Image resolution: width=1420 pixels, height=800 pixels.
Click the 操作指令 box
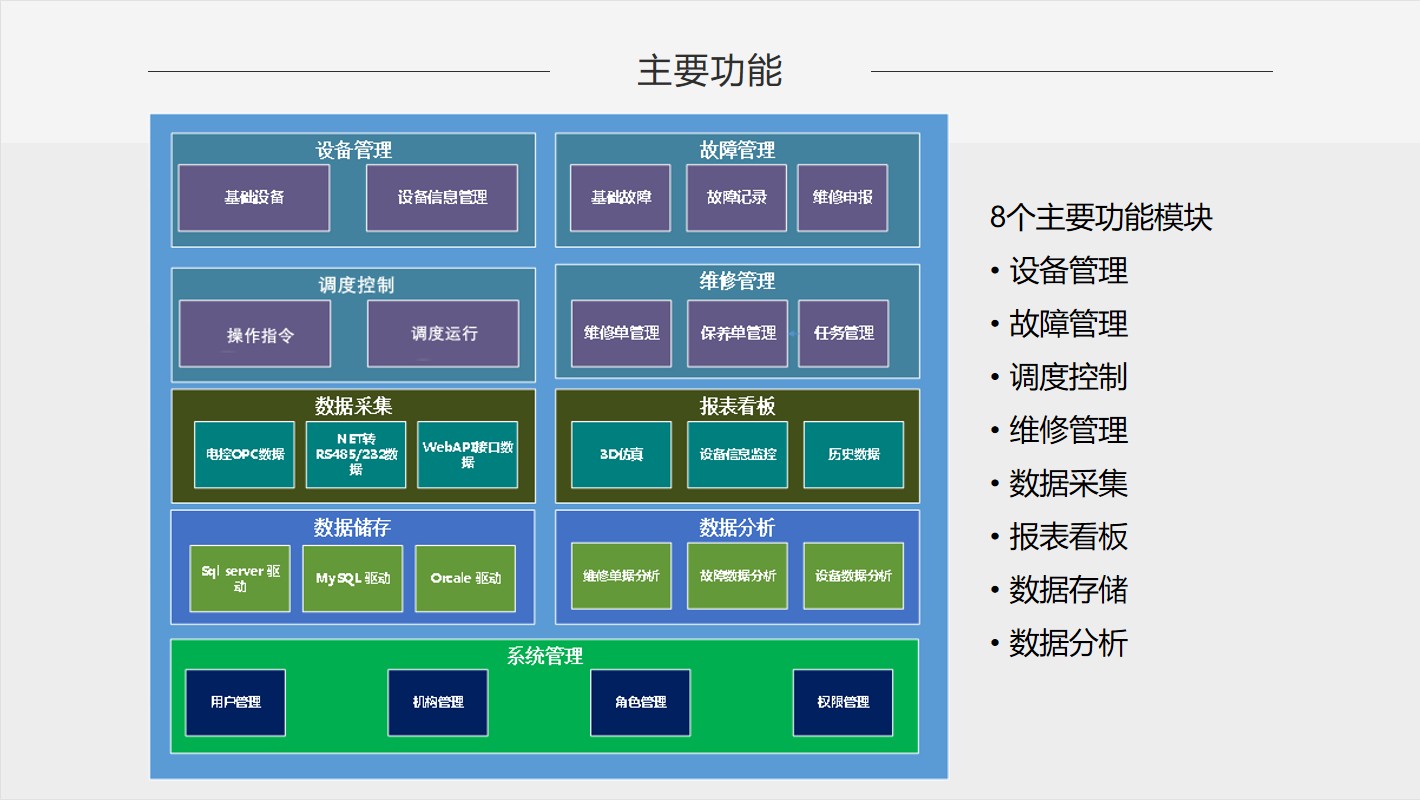pyautogui.click(x=255, y=334)
